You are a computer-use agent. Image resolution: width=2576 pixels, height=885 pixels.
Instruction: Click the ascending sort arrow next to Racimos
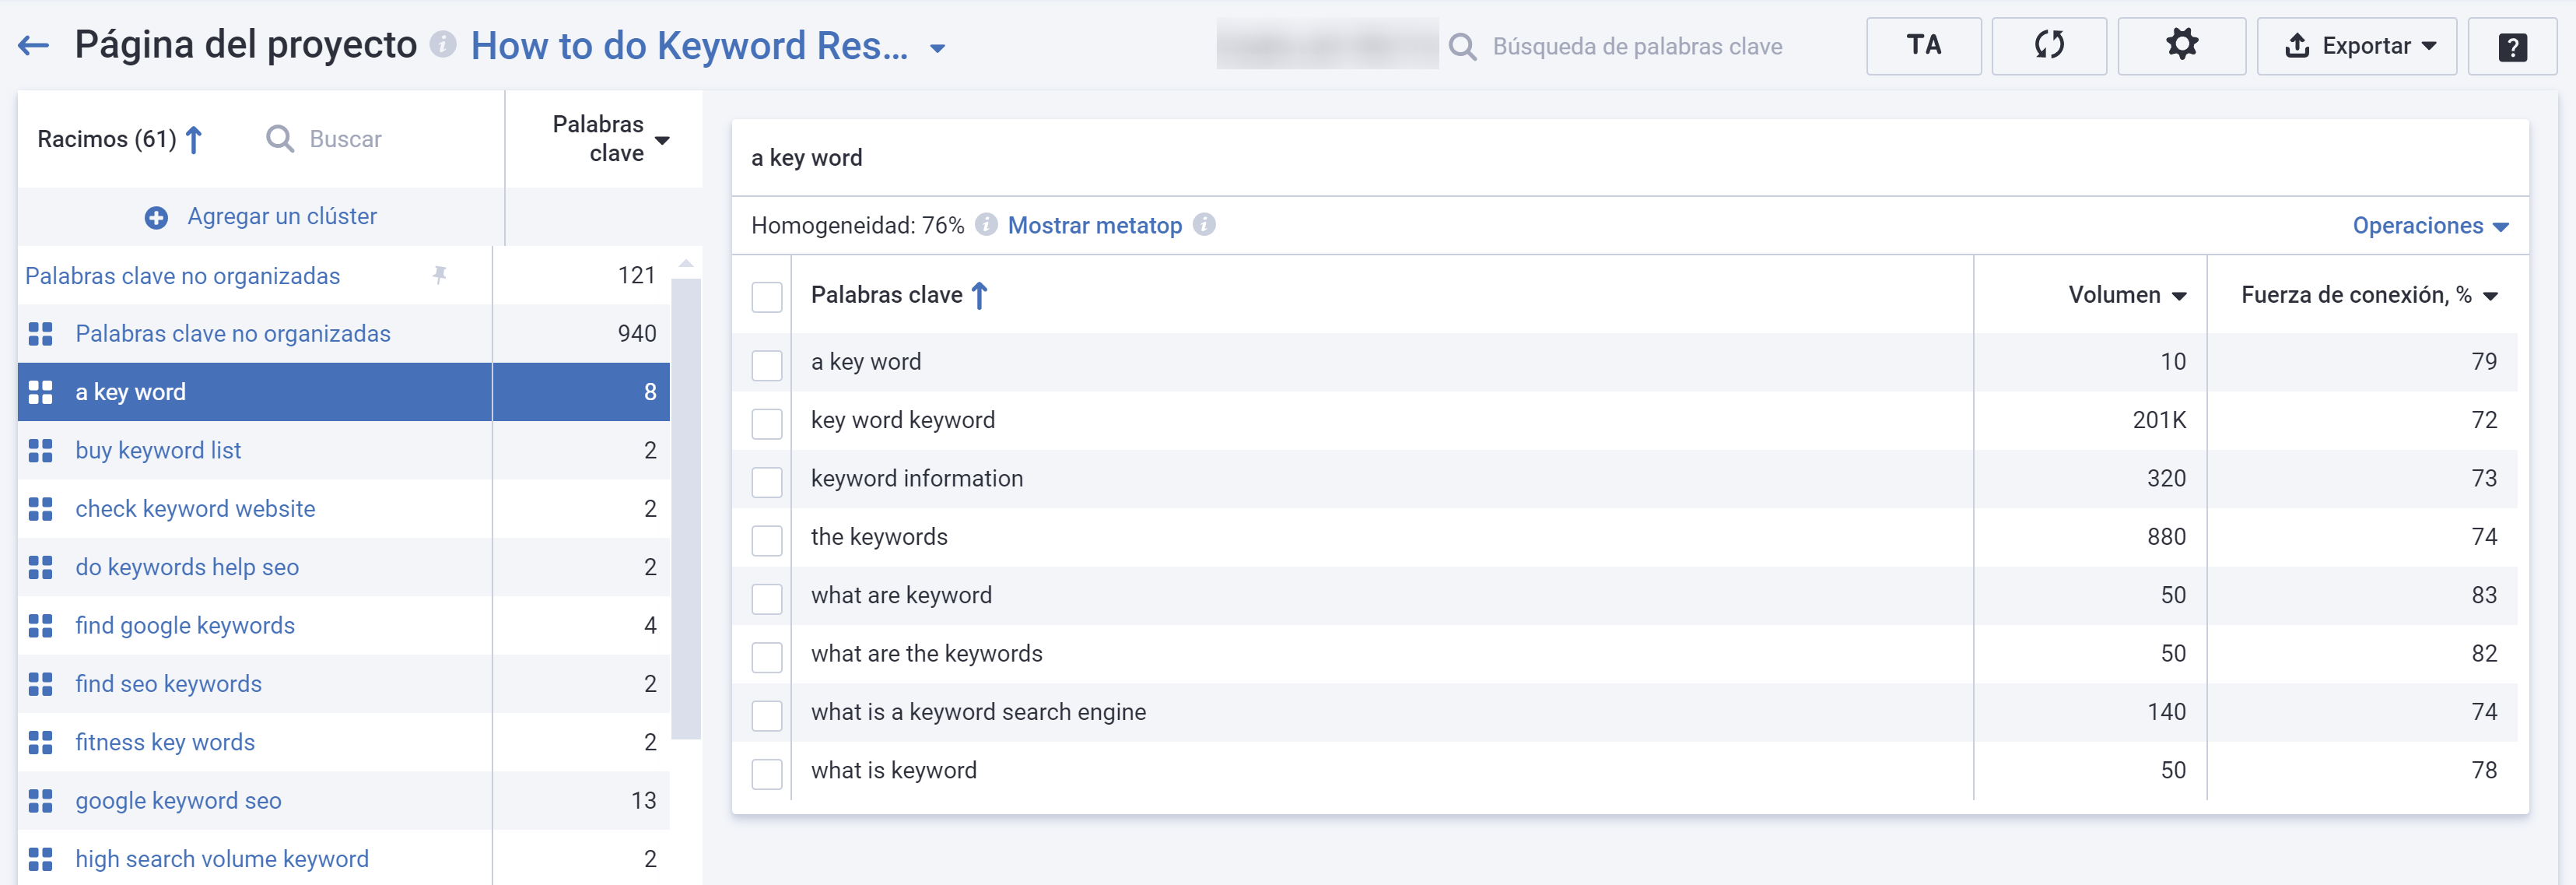coord(194,139)
